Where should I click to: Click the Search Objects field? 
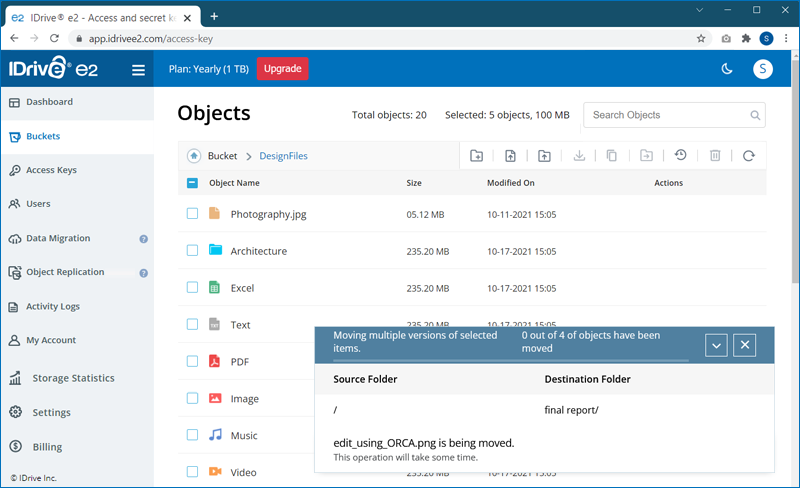[665, 115]
